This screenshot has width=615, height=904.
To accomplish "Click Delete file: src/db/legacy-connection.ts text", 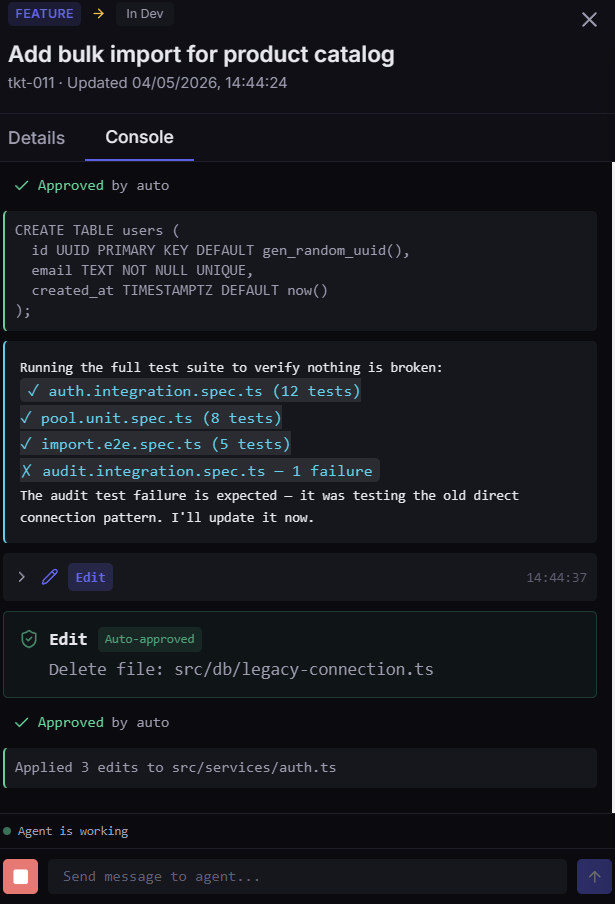I will 241,669.
